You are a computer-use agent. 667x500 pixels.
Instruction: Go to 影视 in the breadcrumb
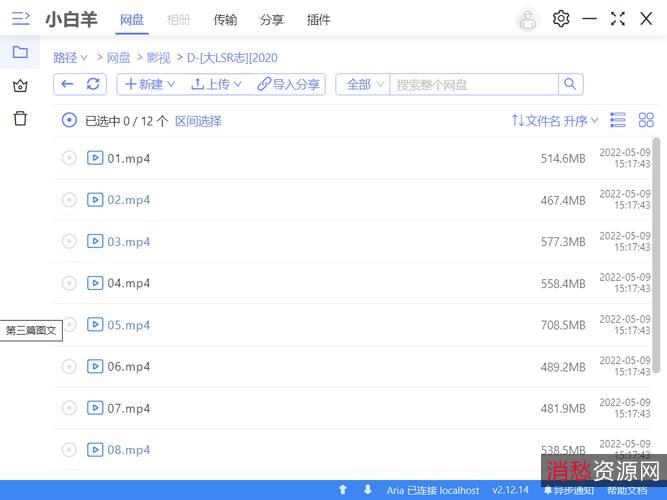tap(159, 57)
